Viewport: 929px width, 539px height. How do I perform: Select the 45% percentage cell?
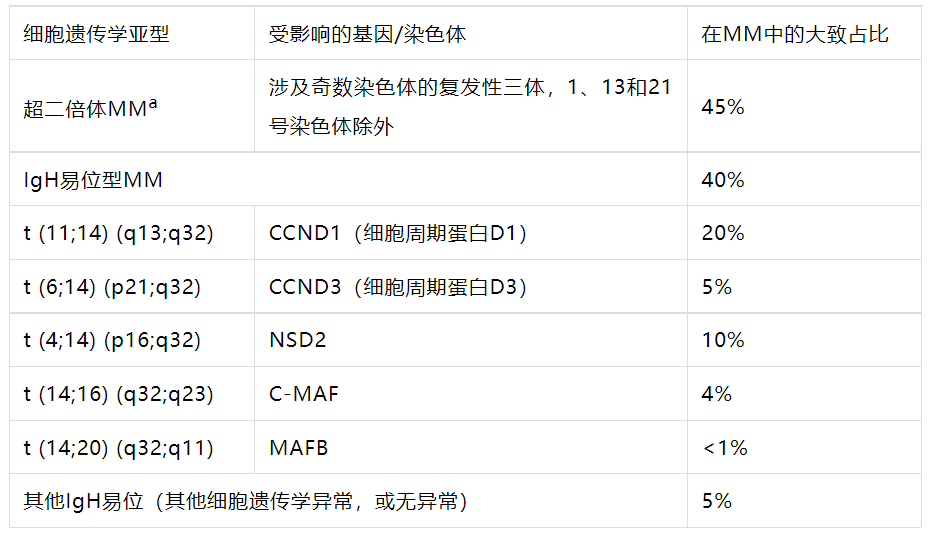723,106
